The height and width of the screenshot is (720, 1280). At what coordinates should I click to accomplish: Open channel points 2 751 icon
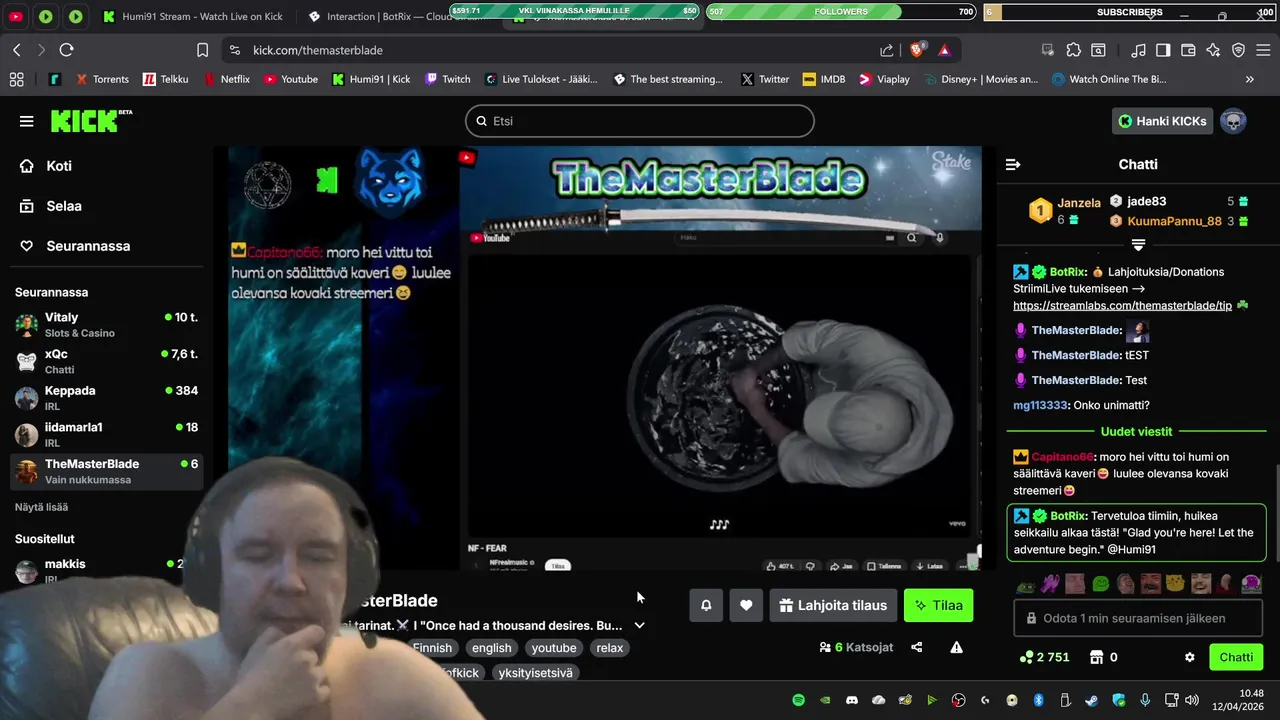coord(1044,657)
